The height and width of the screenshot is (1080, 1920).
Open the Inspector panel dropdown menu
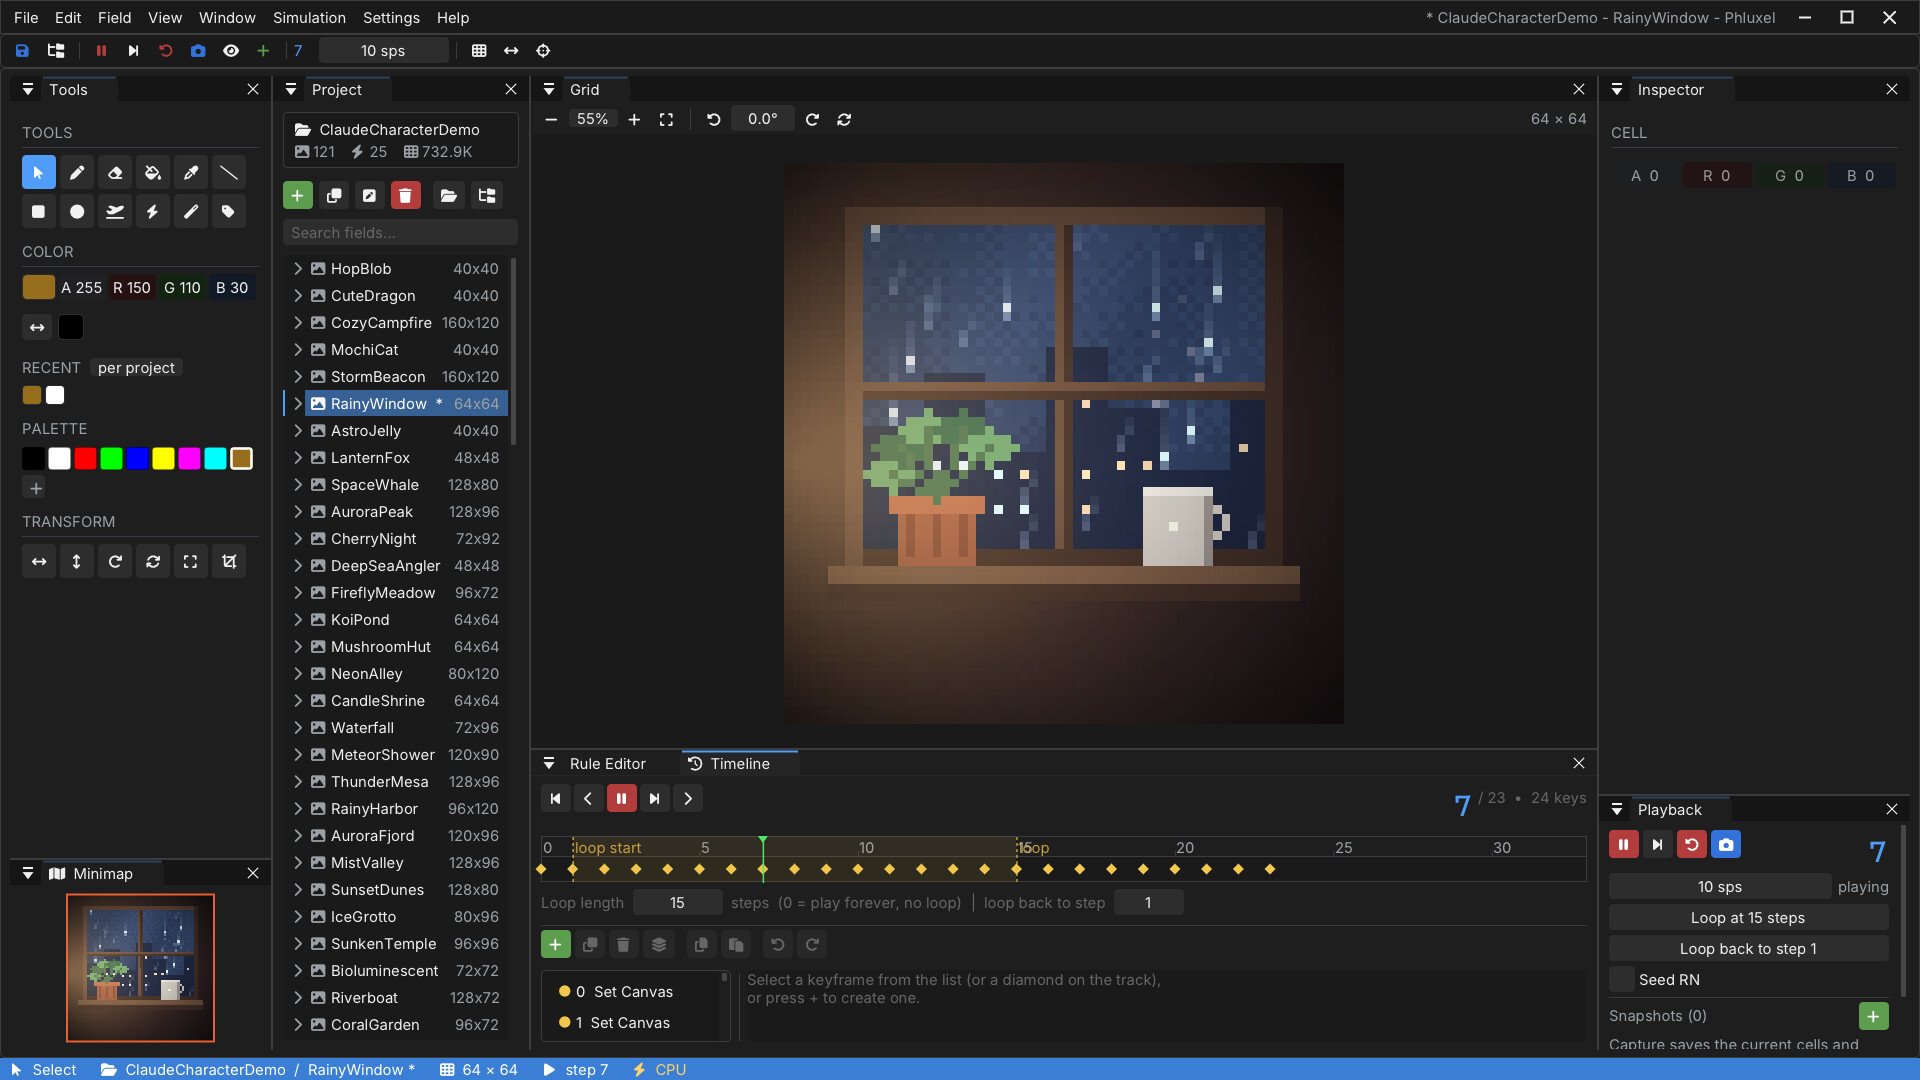point(1617,90)
